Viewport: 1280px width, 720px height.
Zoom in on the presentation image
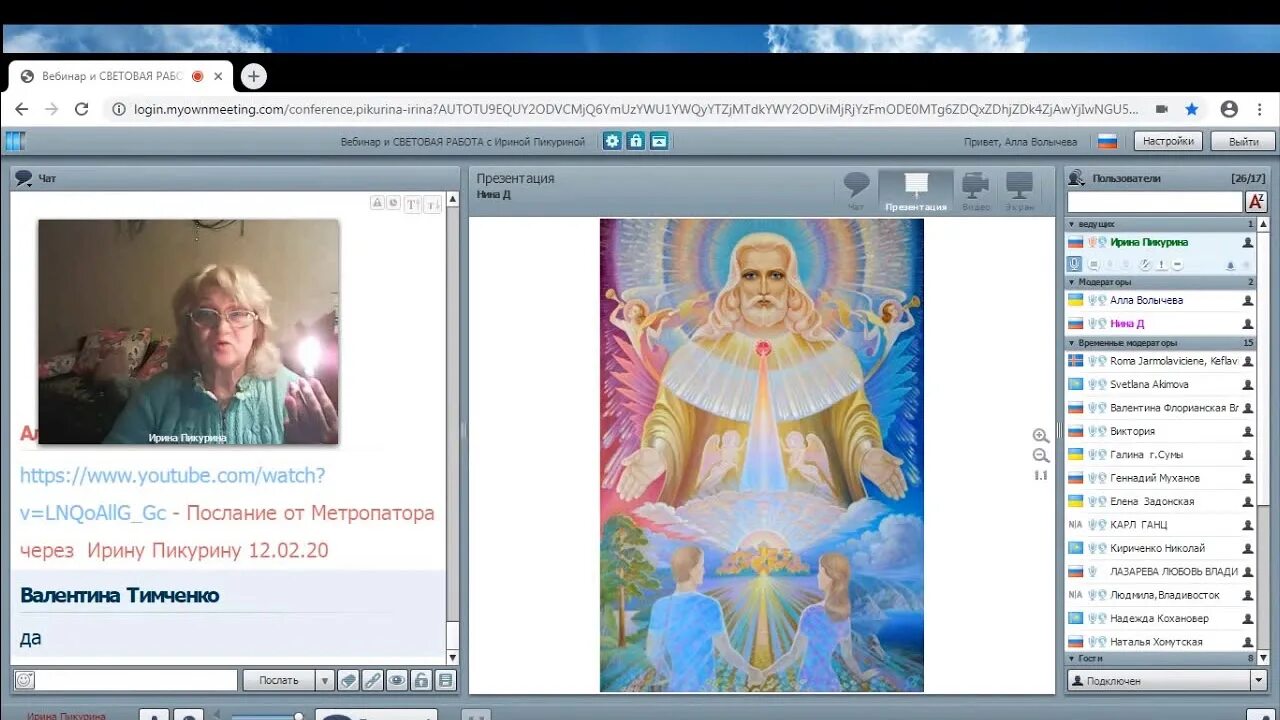click(1041, 436)
